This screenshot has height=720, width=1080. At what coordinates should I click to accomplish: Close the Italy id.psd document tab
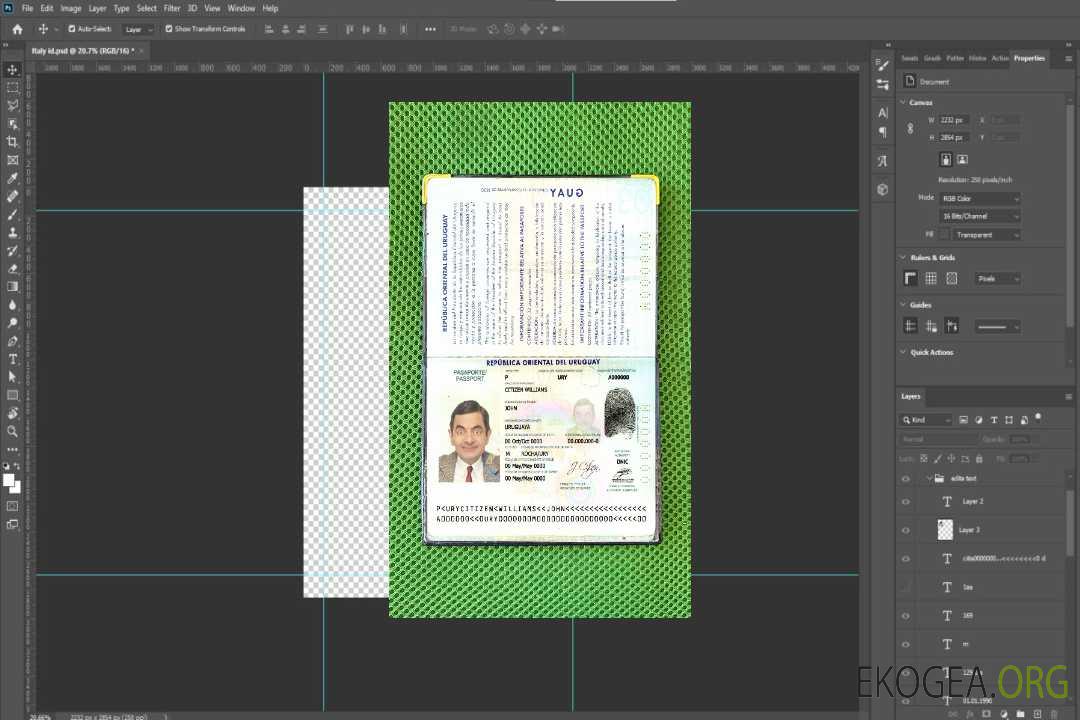(142, 50)
